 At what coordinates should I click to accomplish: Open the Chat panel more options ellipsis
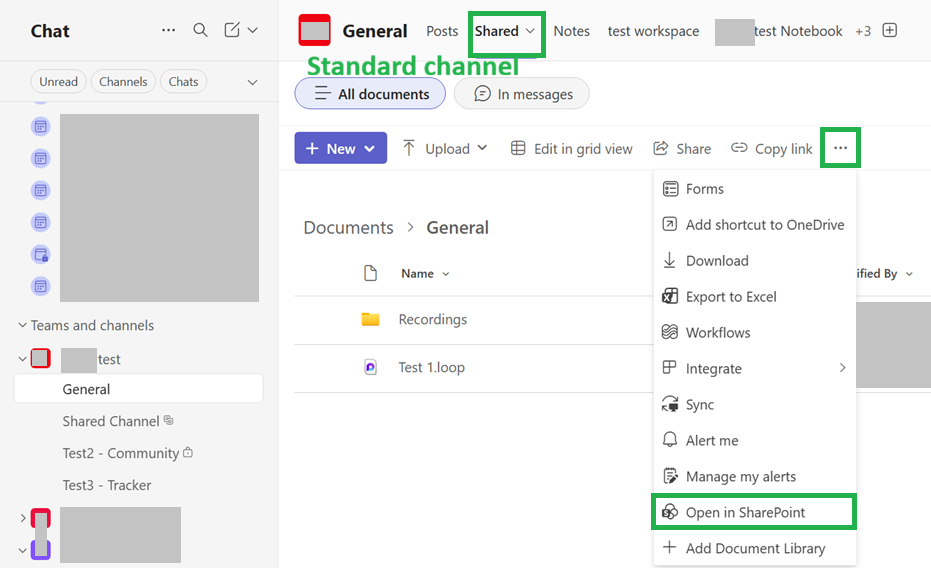tap(169, 30)
